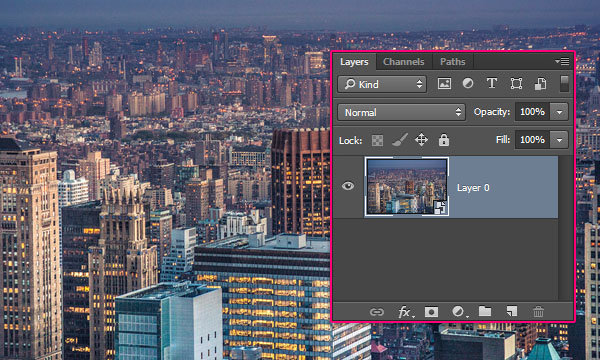Viewport: 600px width, 360px height.
Task: Click the smart object badge on Layer 0 thumbnail
Action: coord(440,208)
